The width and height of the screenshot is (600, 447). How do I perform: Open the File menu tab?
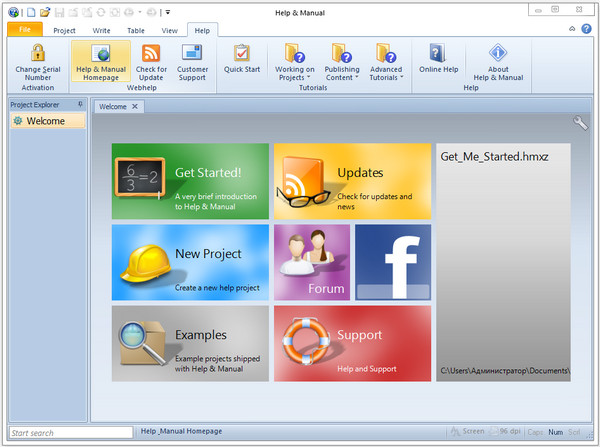(x=25, y=31)
